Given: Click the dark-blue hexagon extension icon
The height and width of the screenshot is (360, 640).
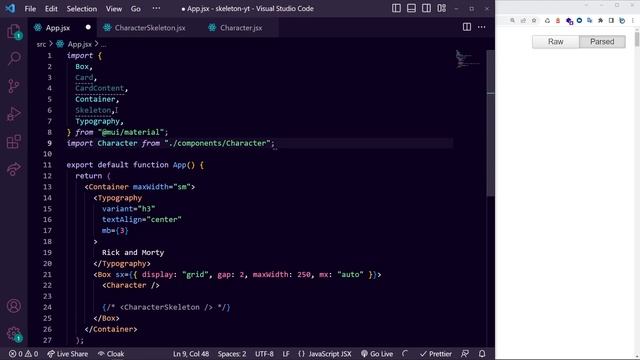Looking at the screenshot, I should [569, 21].
